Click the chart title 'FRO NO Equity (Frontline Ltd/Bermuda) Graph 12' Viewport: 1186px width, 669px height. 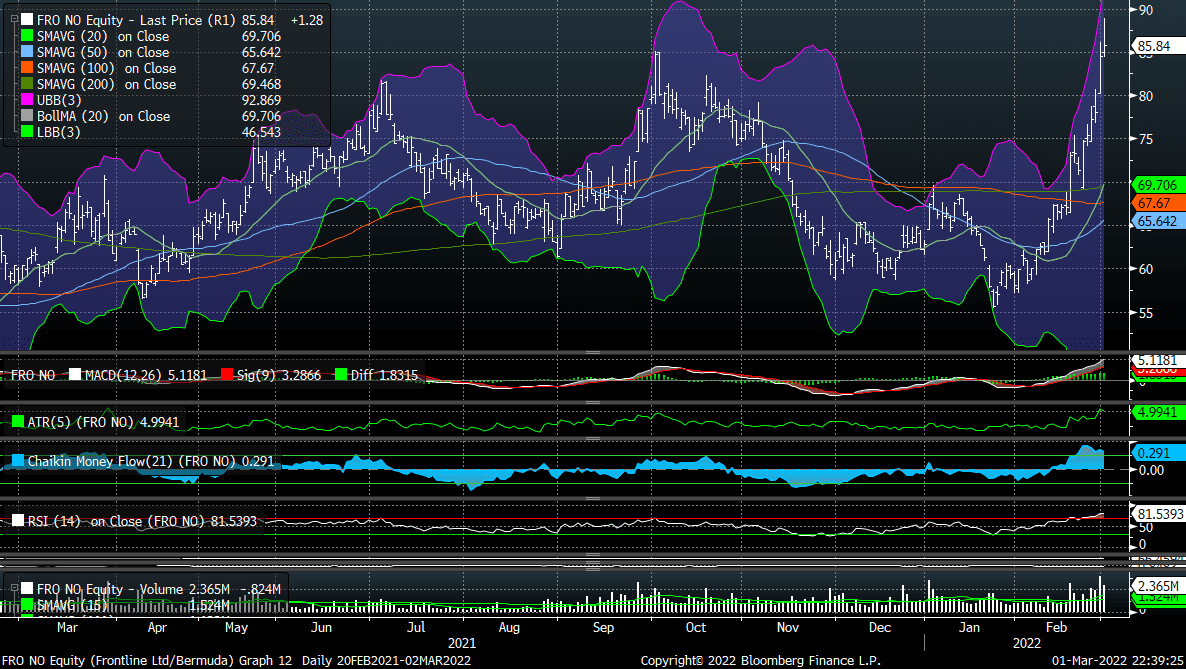(x=147, y=661)
